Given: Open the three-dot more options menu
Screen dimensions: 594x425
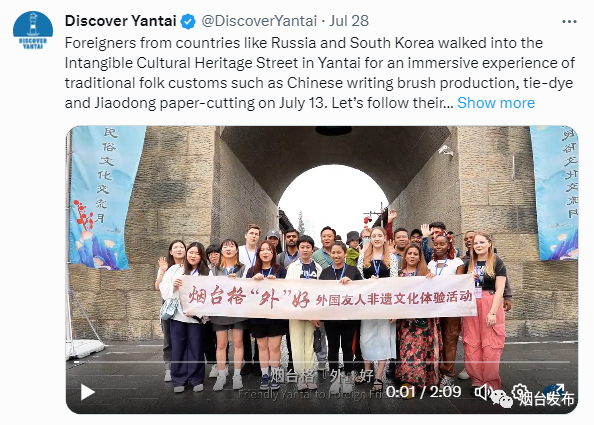Looking at the screenshot, I should (569, 22).
